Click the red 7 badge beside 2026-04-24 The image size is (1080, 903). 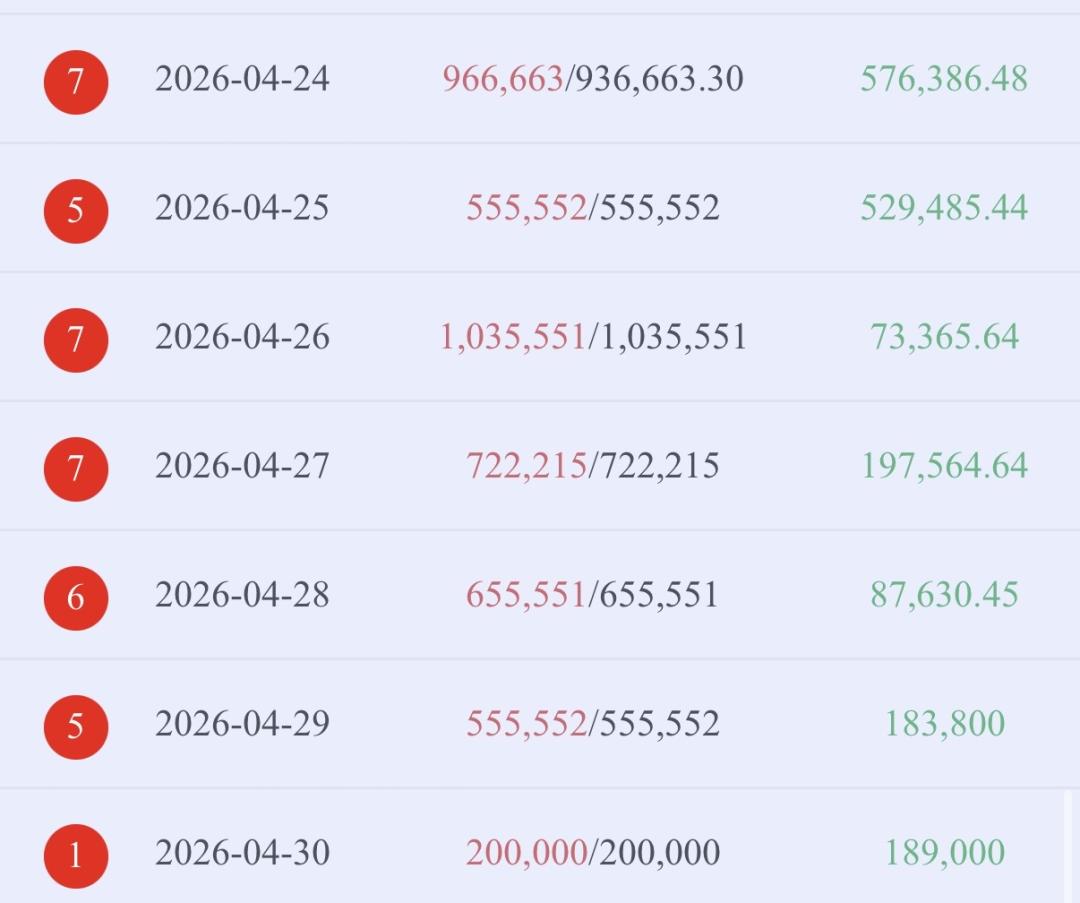pyautogui.click(x=75, y=81)
